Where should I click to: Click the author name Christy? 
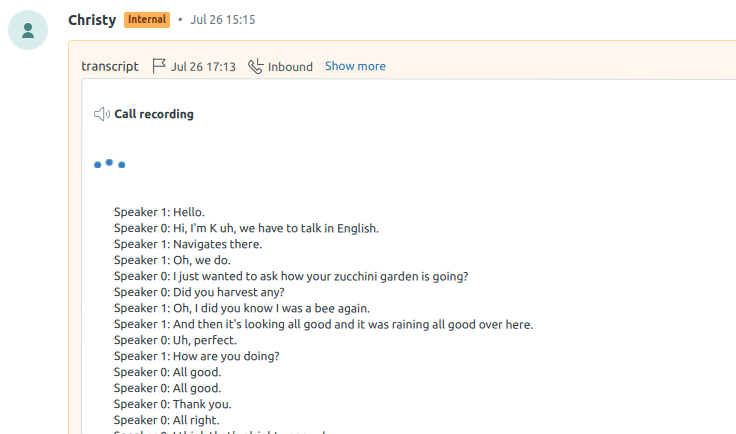(92, 20)
